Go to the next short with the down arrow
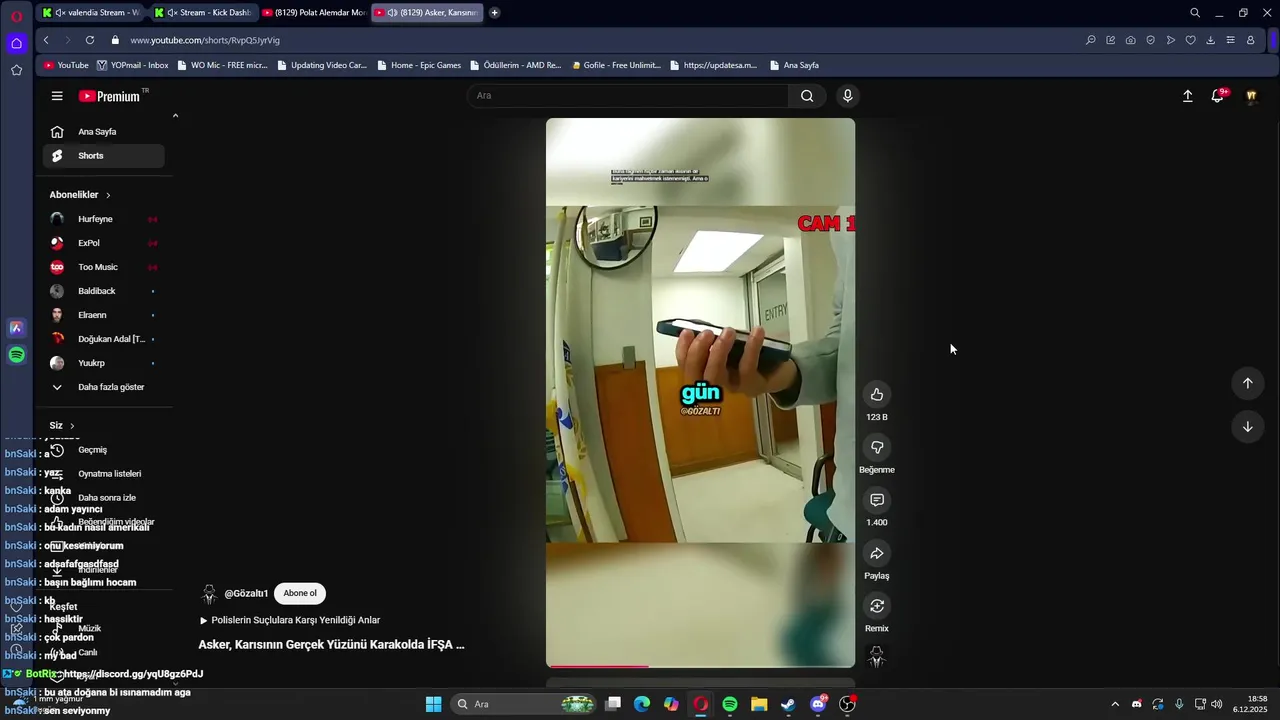Viewport: 1280px width, 720px height. (x=1247, y=427)
